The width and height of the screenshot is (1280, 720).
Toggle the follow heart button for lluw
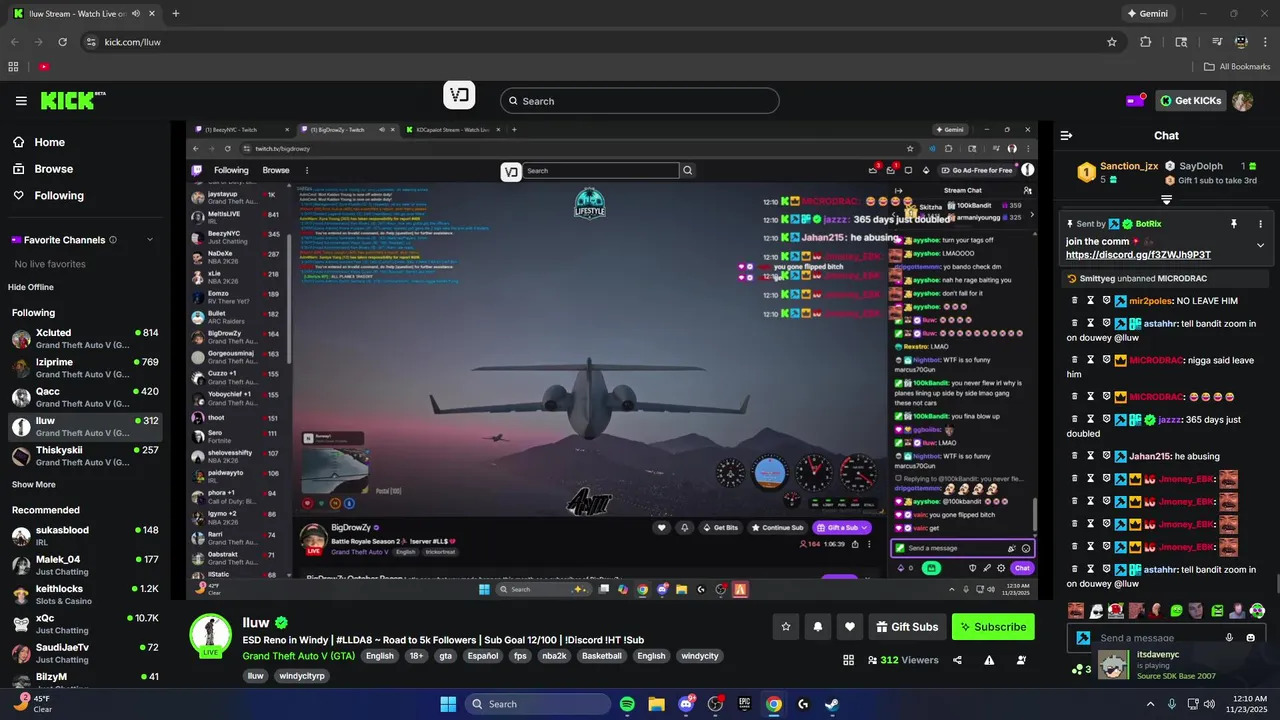click(850, 627)
